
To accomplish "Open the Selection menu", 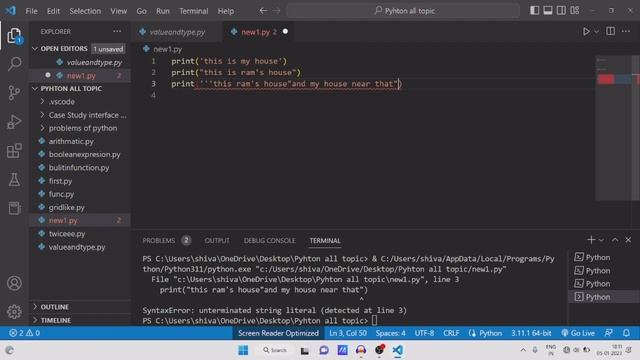I will [85, 11].
